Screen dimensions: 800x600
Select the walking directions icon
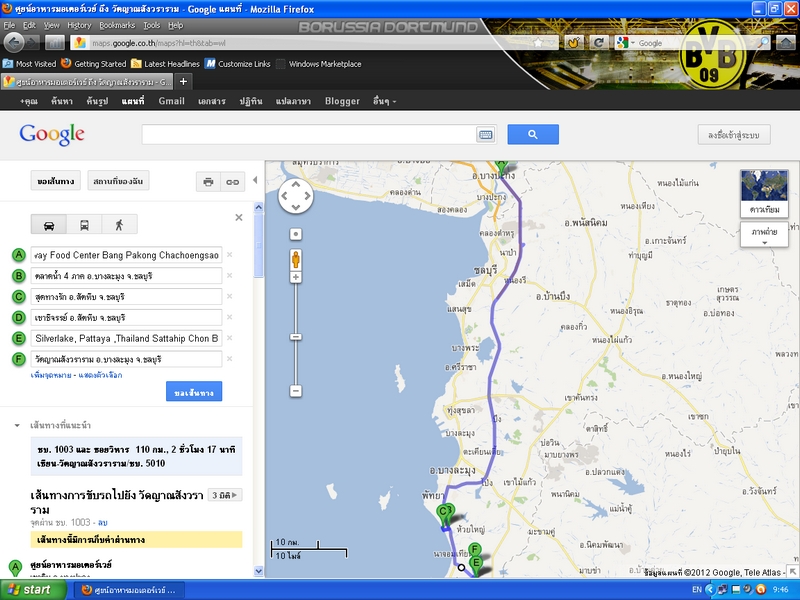click(x=119, y=225)
